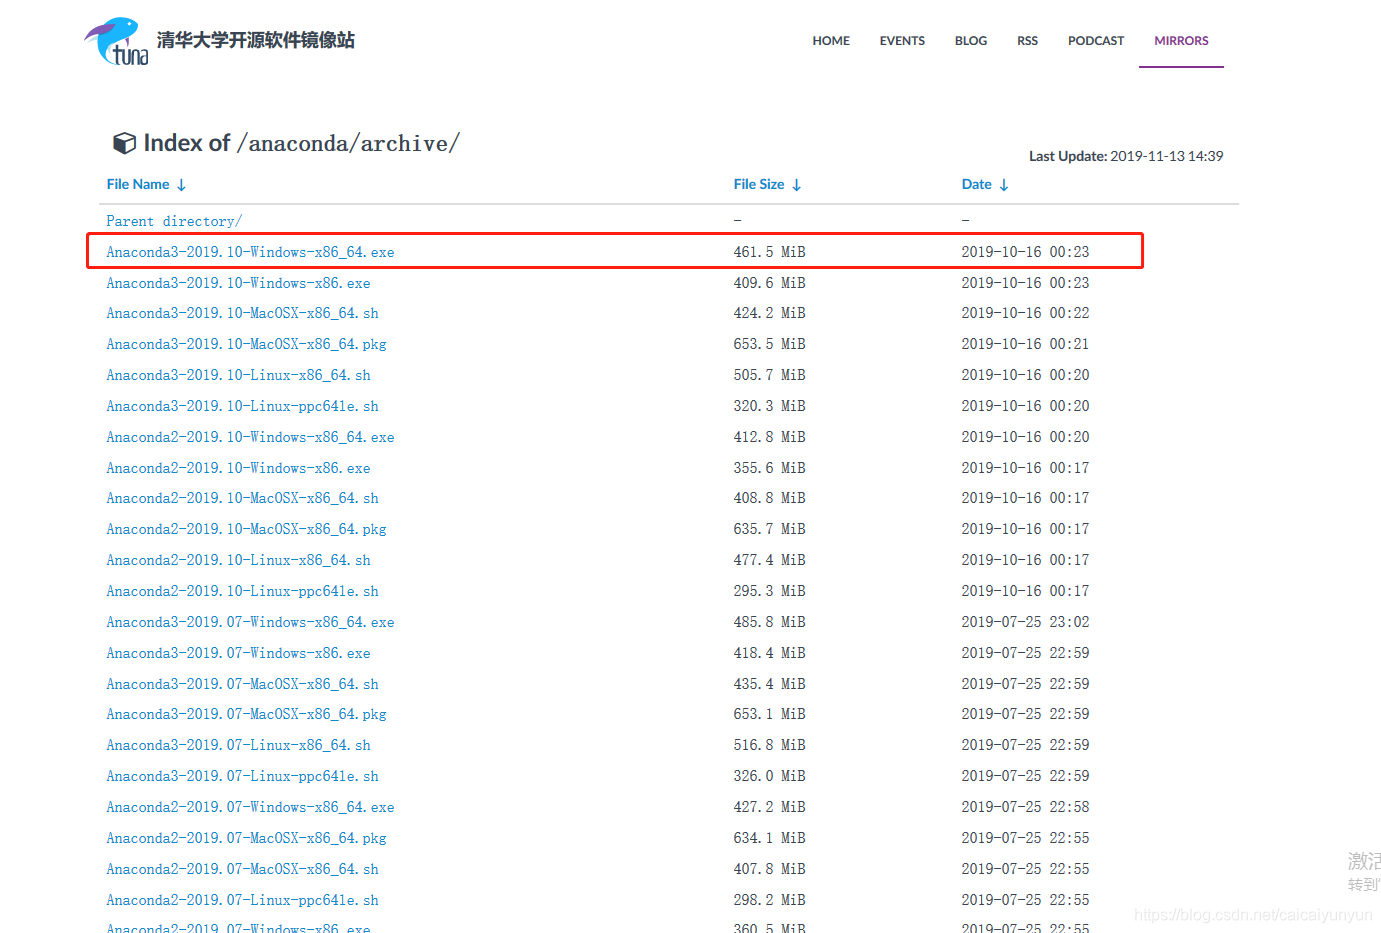Download Anaconda3-2019.10-MacOSX-x86_64.sh
The width and height of the screenshot is (1381, 933).
tap(242, 313)
